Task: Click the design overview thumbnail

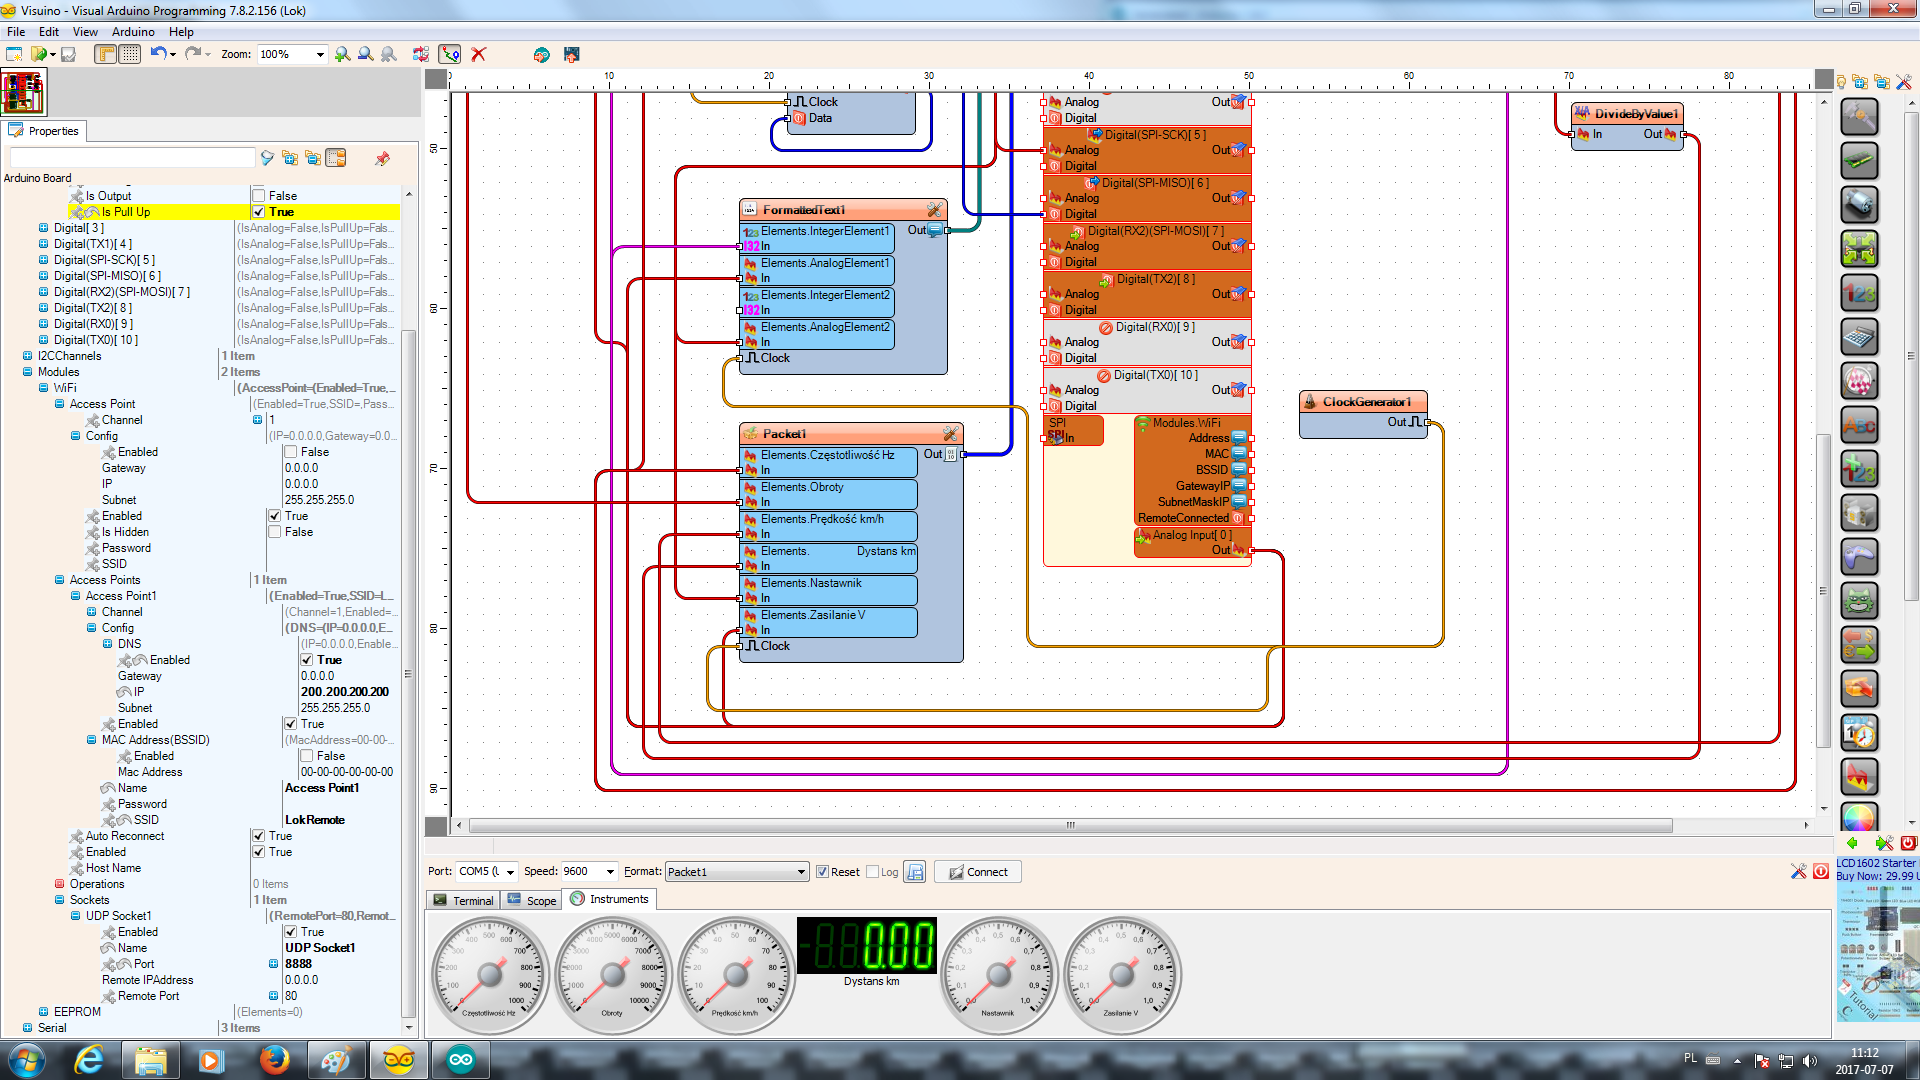Action: click(x=23, y=92)
